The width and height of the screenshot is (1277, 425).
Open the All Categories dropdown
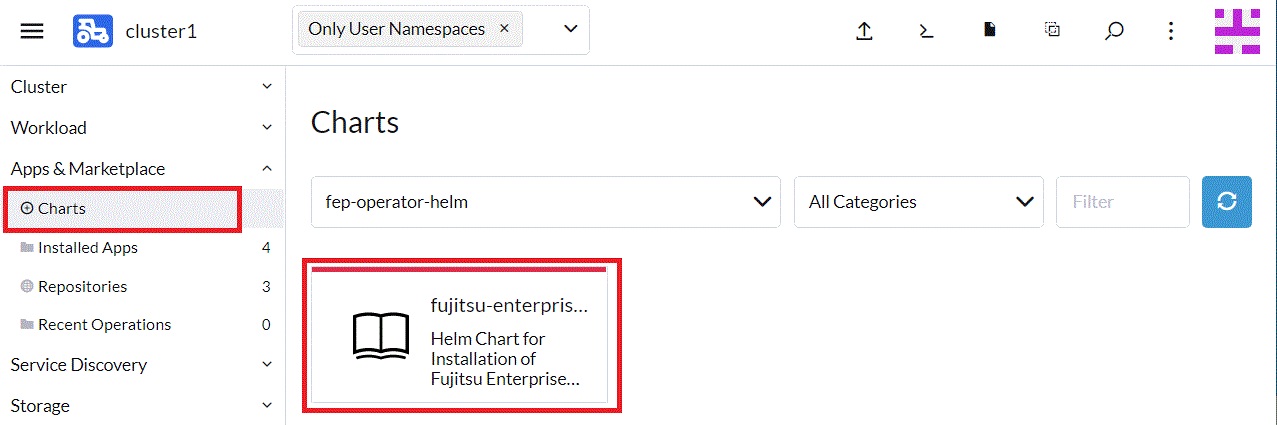click(918, 202)
